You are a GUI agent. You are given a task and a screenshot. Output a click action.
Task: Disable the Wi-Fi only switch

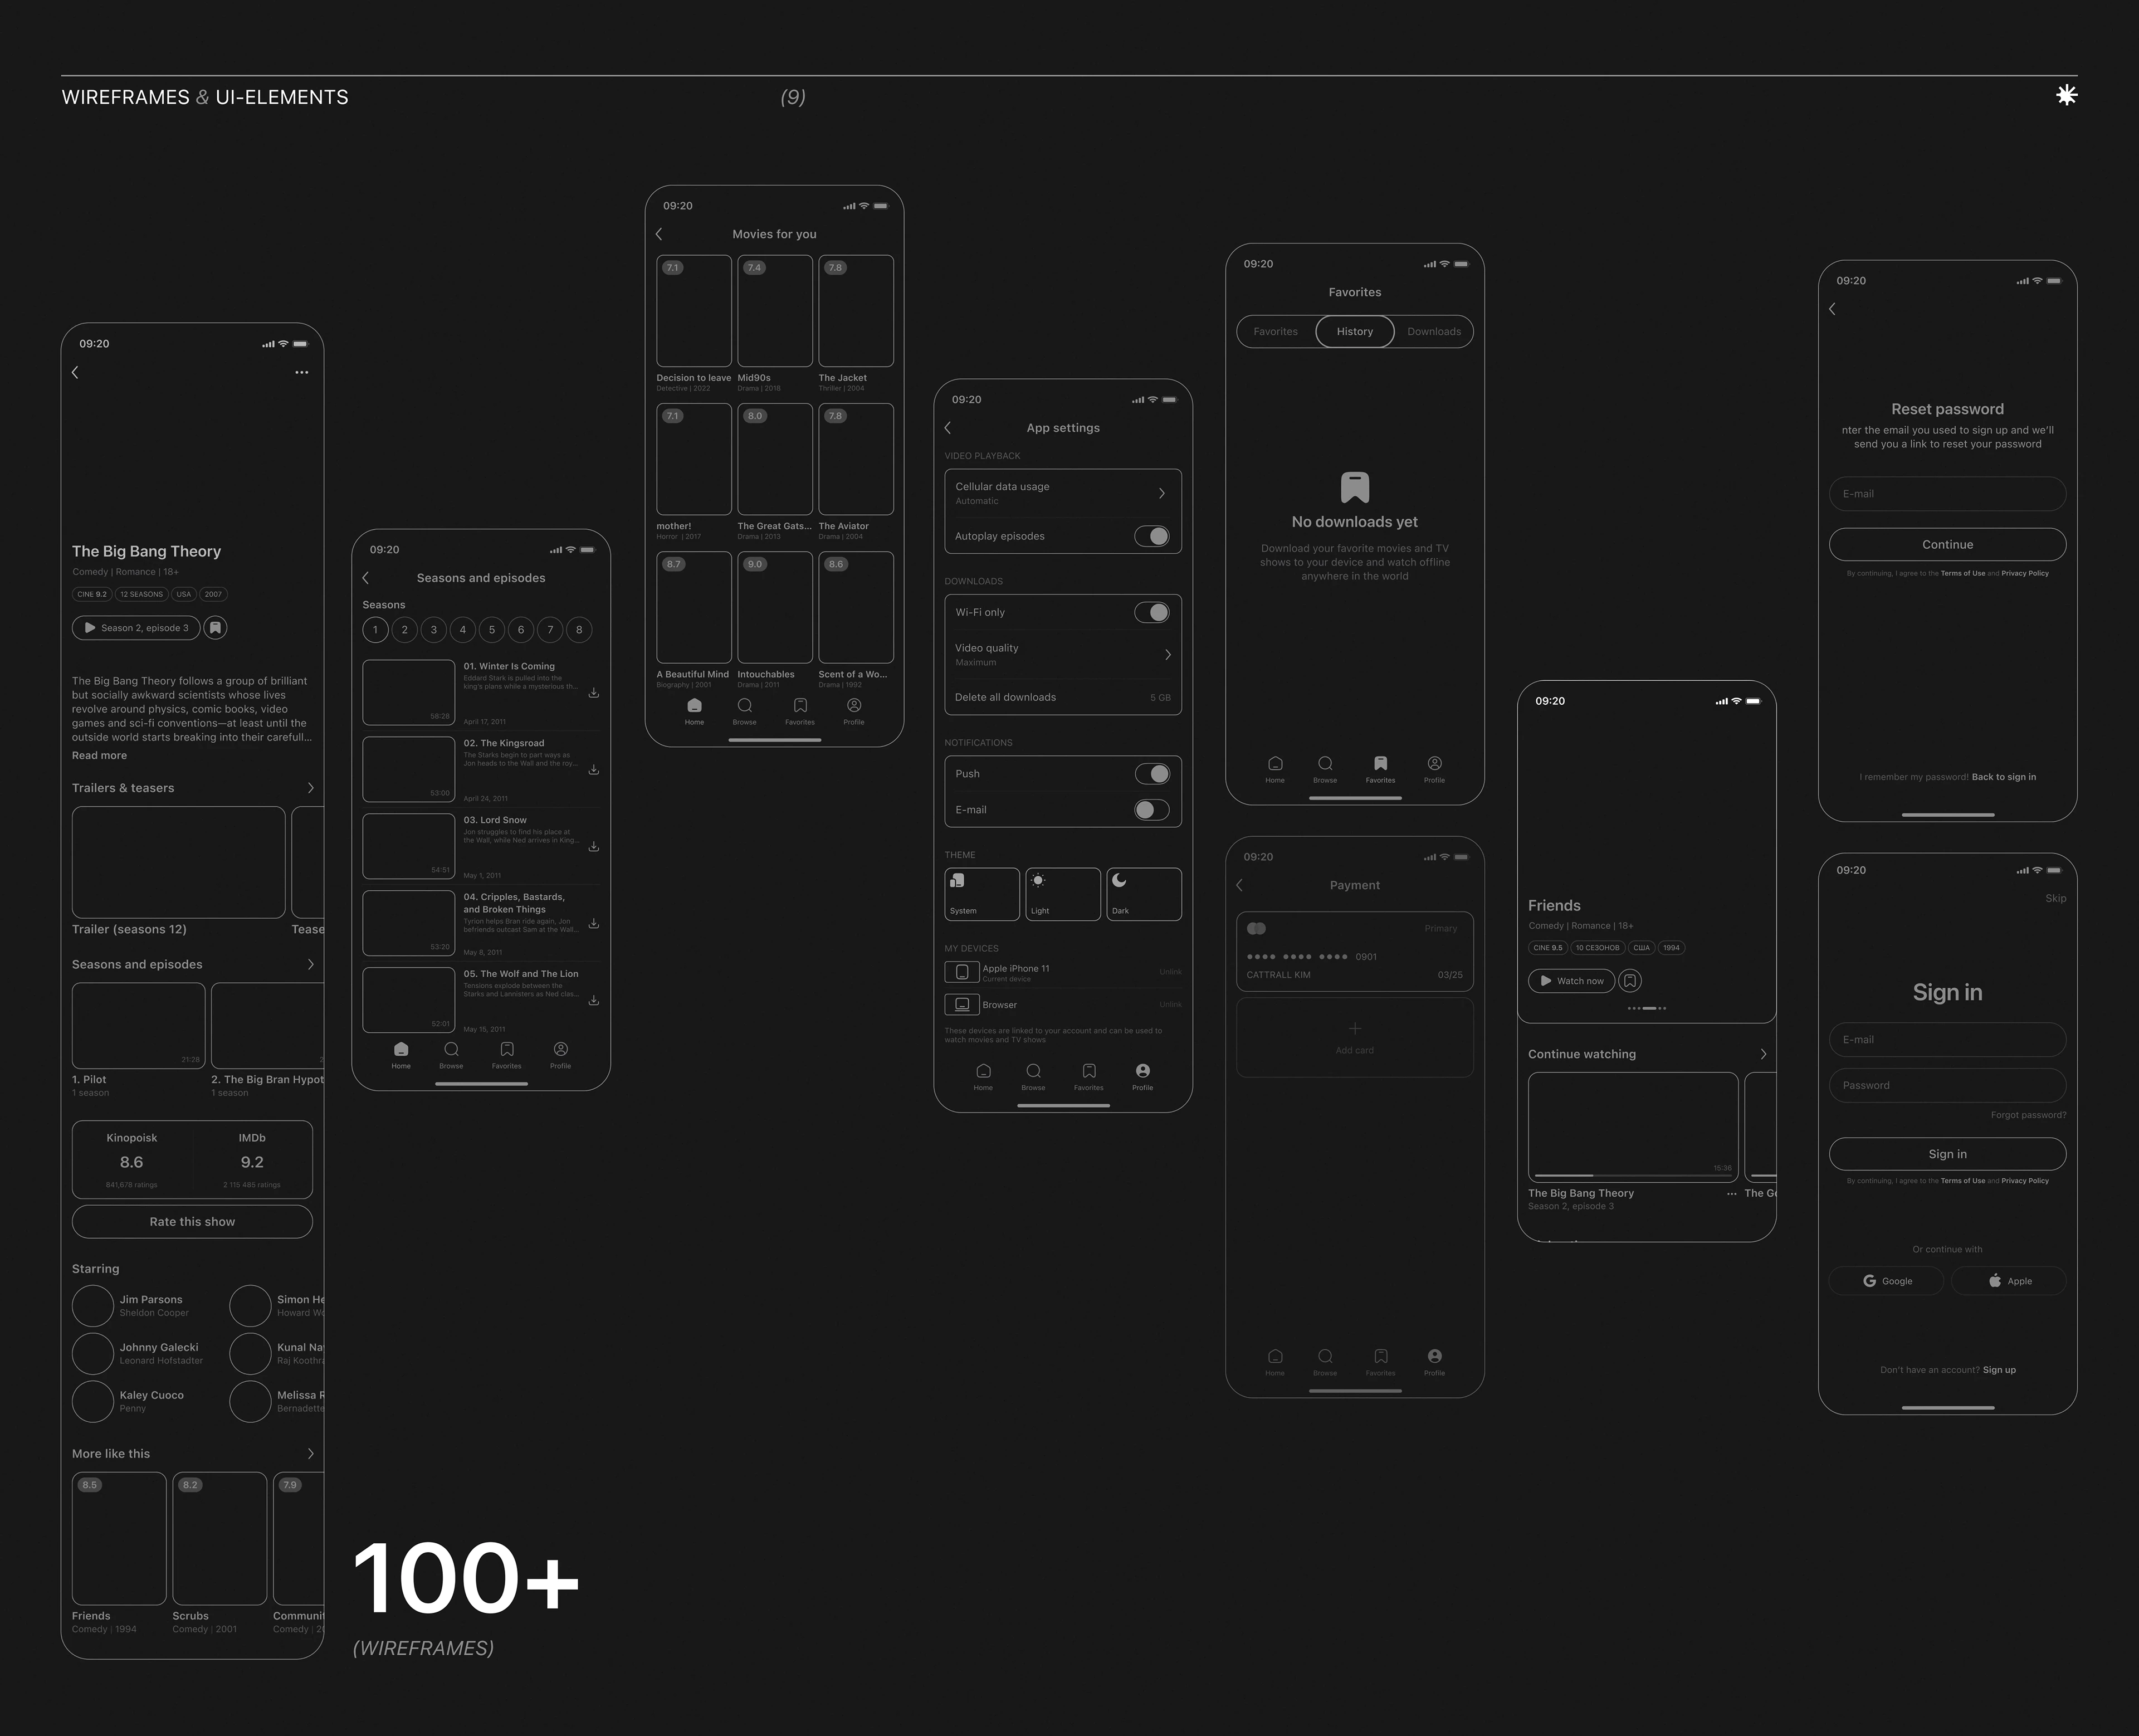[1151, 612]
